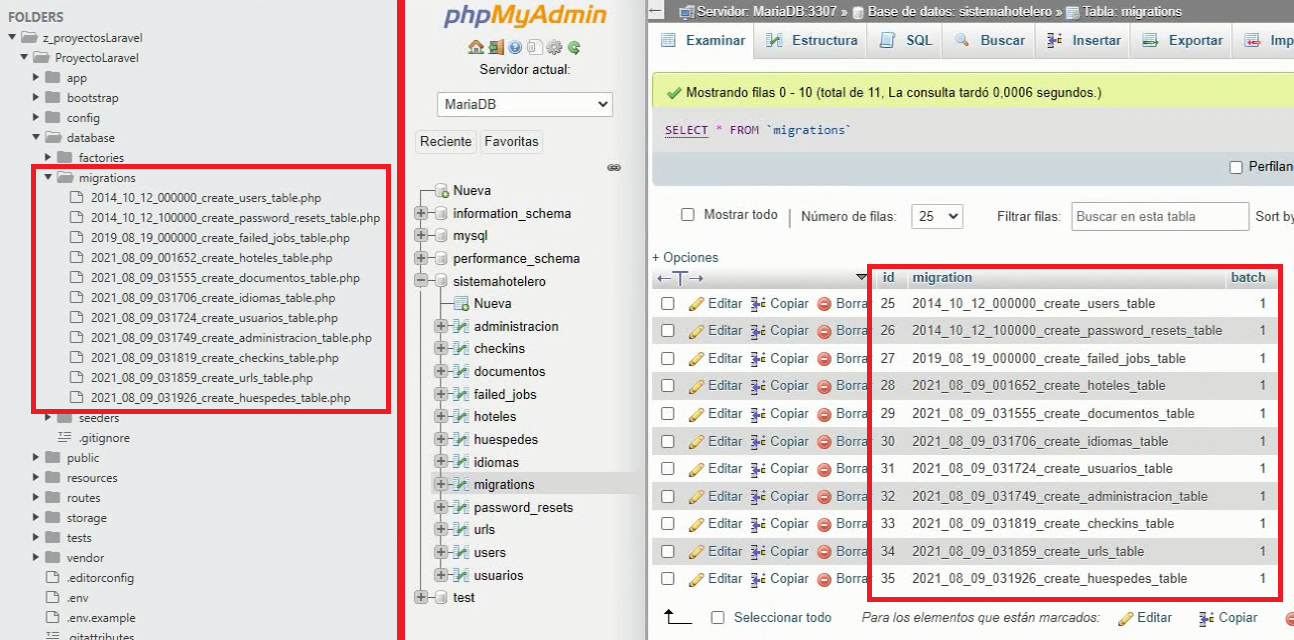The width and height of the screenshot is (1294, 640).
Task: Open the phpMyAdmin documentation help icon
Action: (x=515, y=47)
